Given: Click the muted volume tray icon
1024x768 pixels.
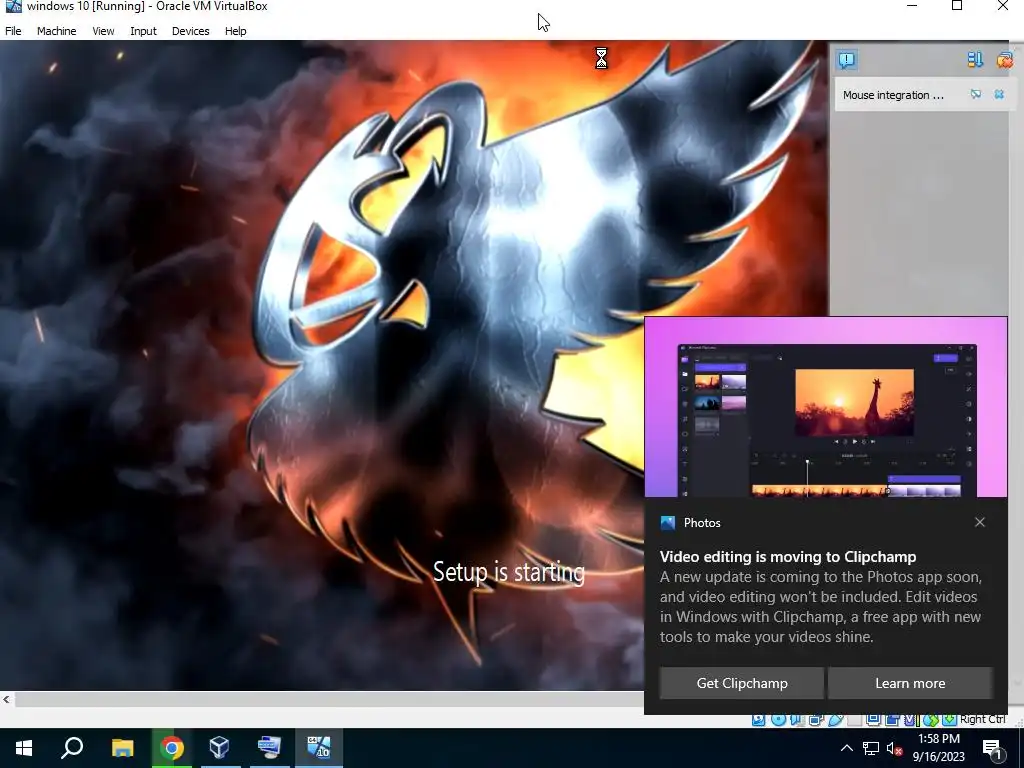Looking at the screenshot, I should tap(894, 748).
